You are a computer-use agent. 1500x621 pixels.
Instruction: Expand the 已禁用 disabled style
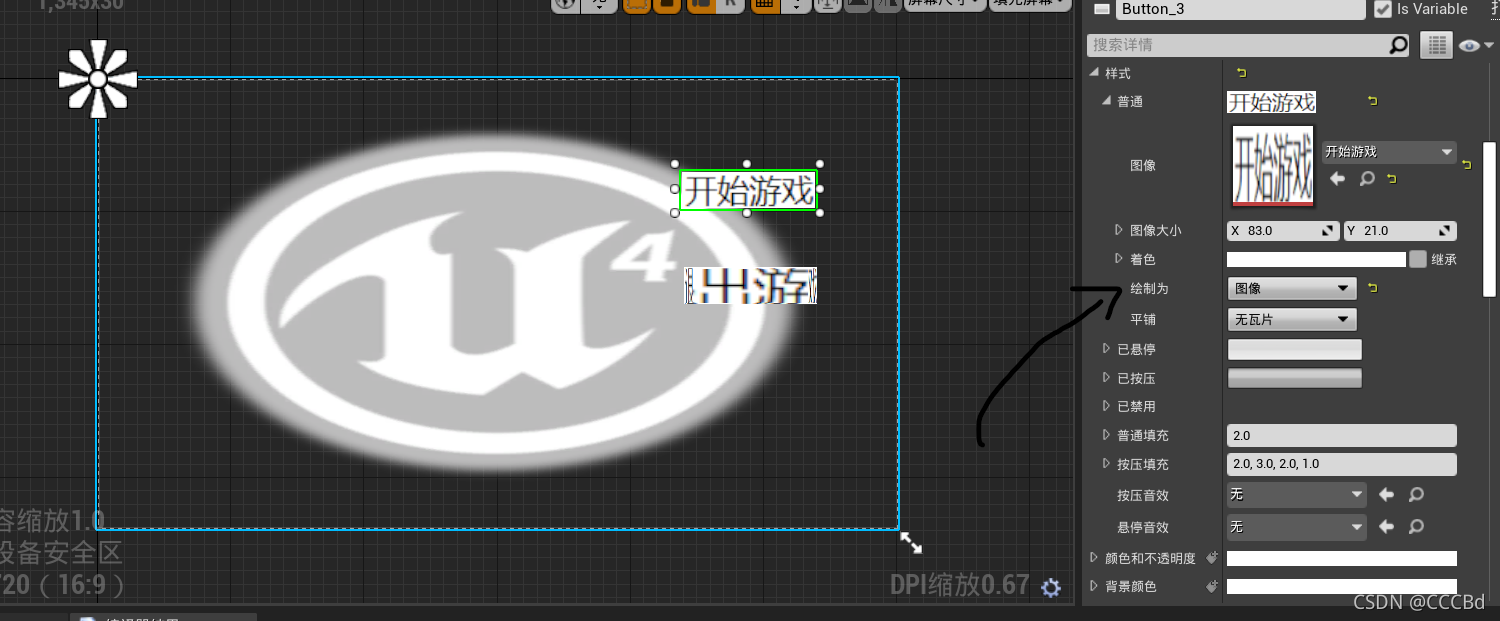(x=1106, y=406)
